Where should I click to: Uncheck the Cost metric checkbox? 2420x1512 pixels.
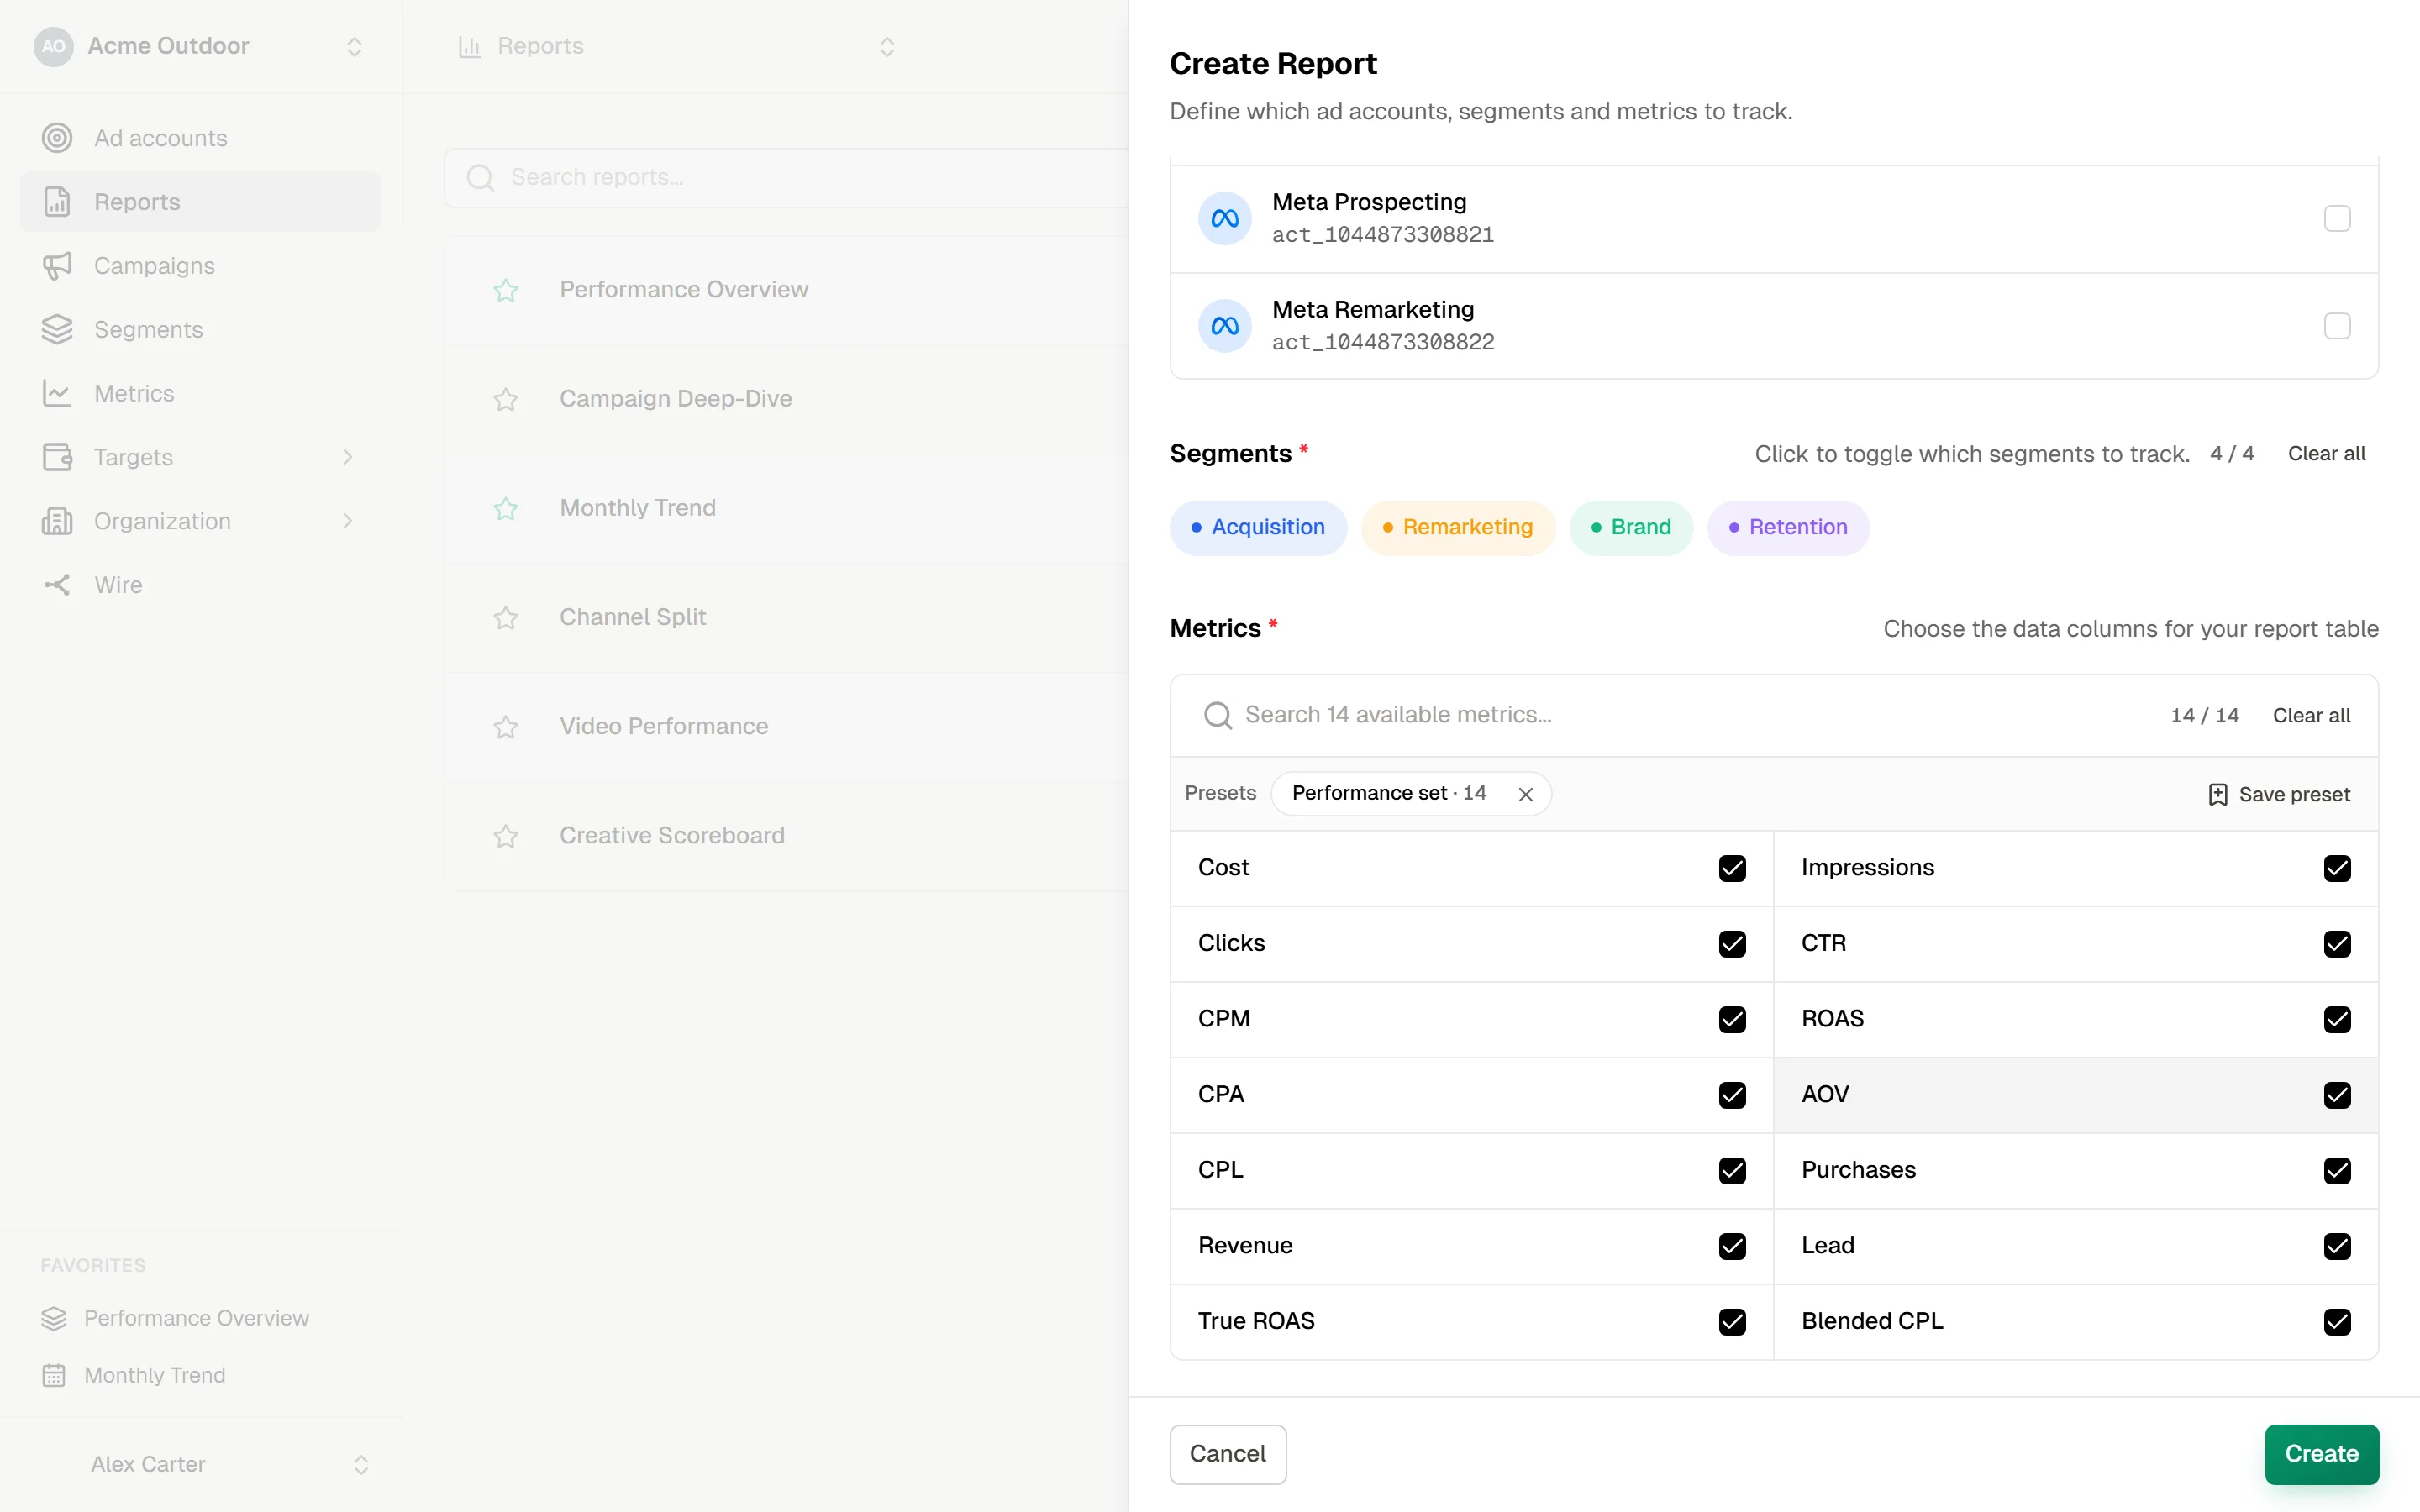point(1732,868)
